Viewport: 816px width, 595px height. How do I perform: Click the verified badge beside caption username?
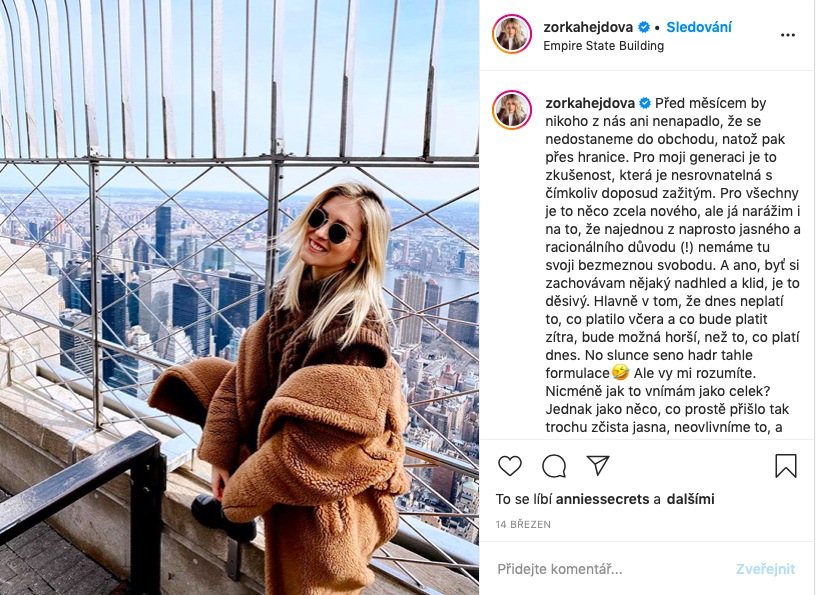coord(645,103)
